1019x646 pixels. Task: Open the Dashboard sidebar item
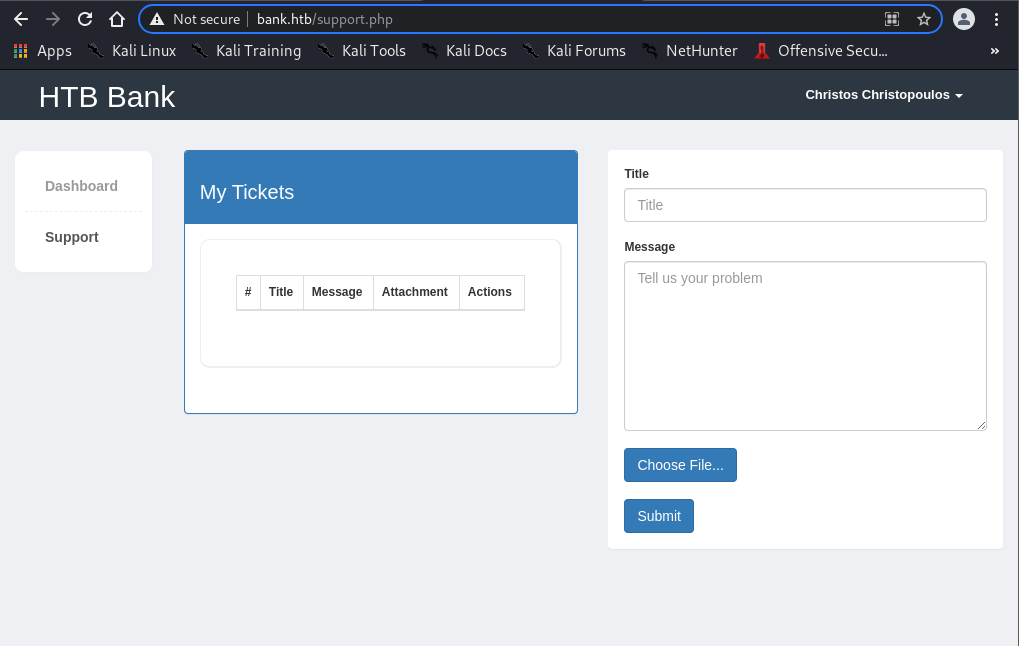click(x=81, y=186)
